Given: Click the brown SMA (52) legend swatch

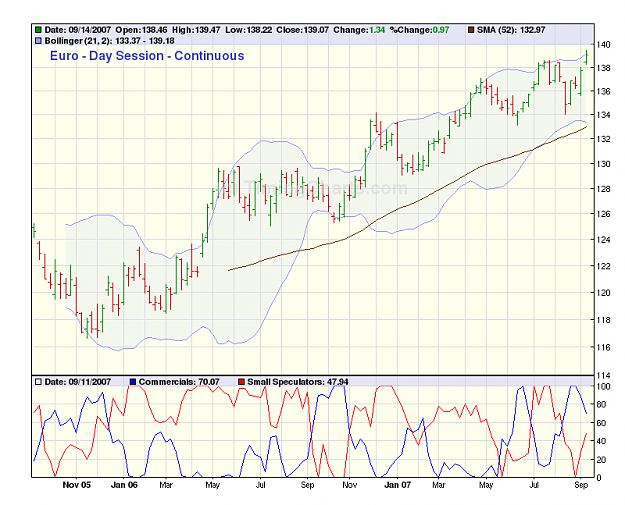Looking at the screenshot, I should tap(471, 30).
